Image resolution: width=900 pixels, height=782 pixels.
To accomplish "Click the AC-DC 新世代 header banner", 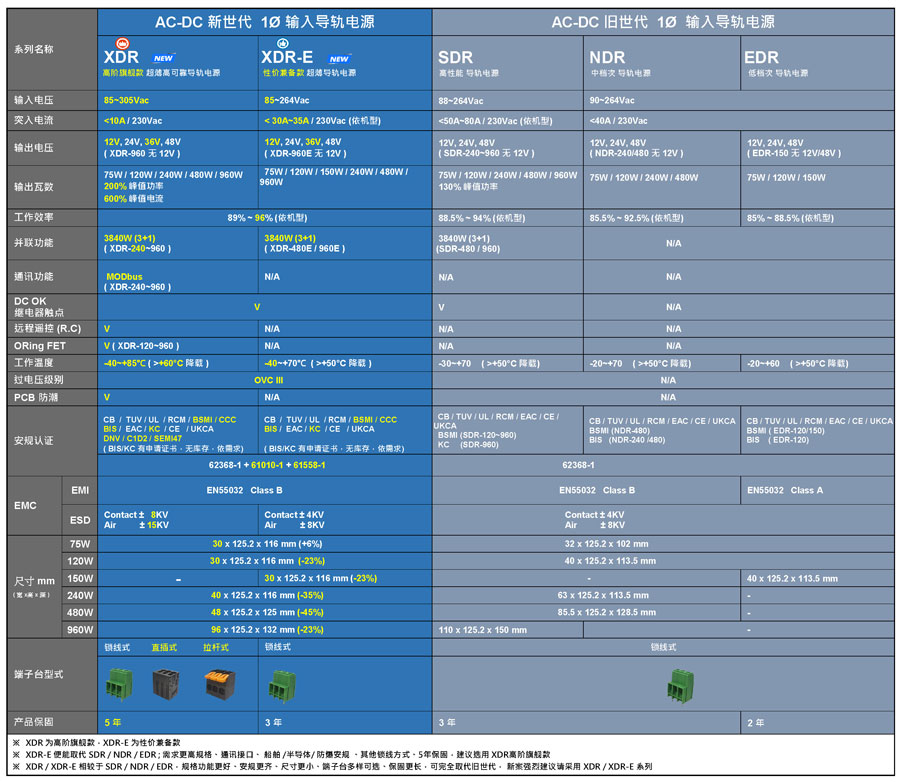I will [x=263, y=20].
